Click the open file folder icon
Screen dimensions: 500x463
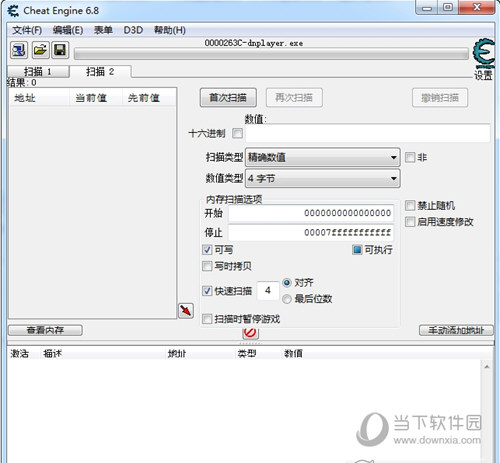point(40,50)
